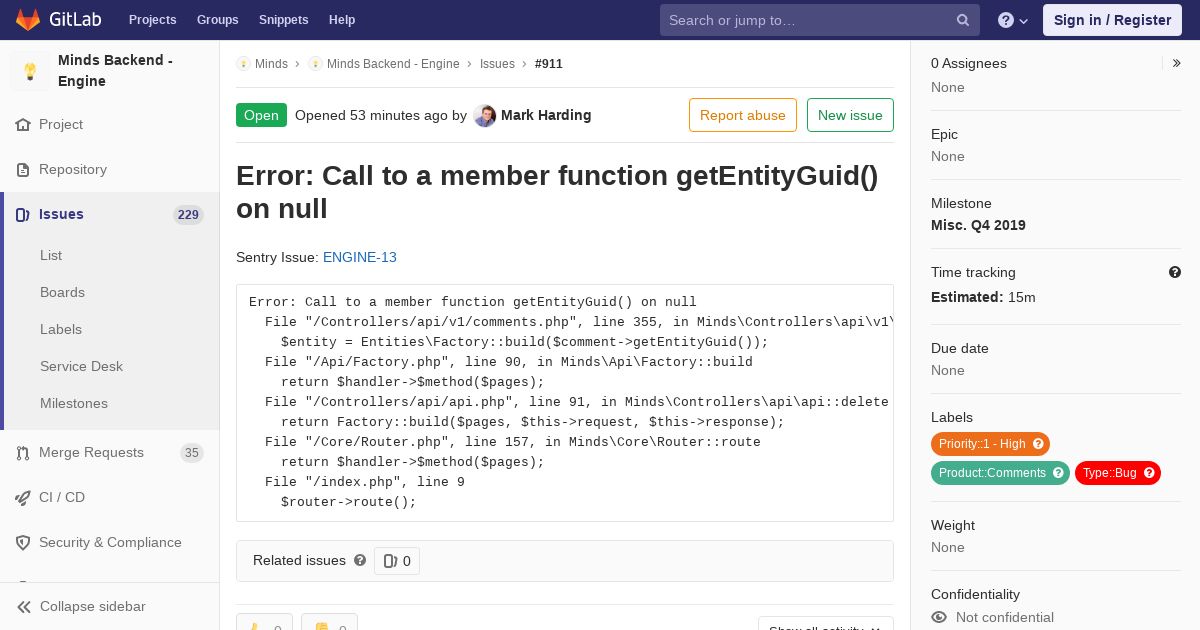Click the Time tracking help icon

[x=1175, y=272]
